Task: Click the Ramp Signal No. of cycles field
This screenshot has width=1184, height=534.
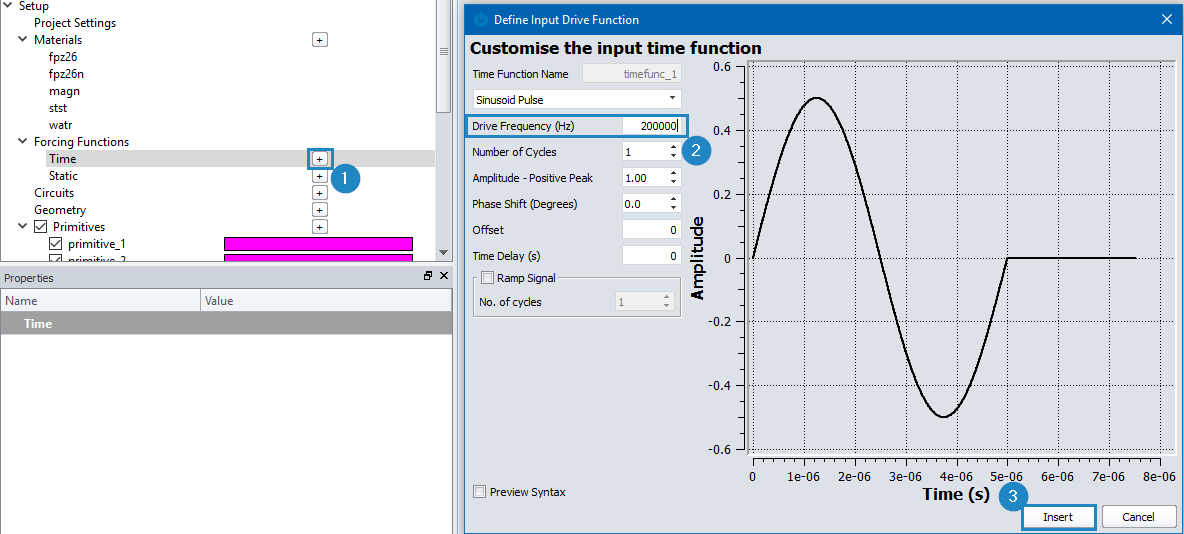Action: (x=638, y=302)
